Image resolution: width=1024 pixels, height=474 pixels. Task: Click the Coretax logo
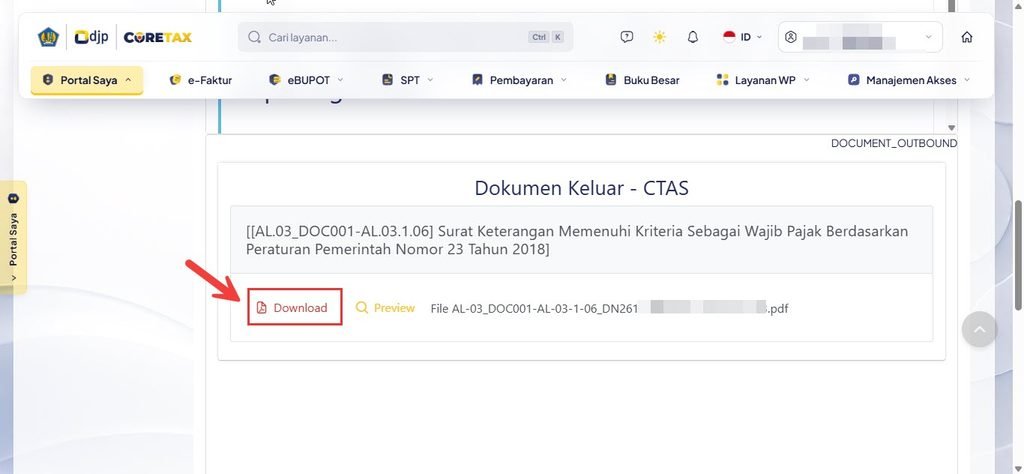(x=157, y=37)
